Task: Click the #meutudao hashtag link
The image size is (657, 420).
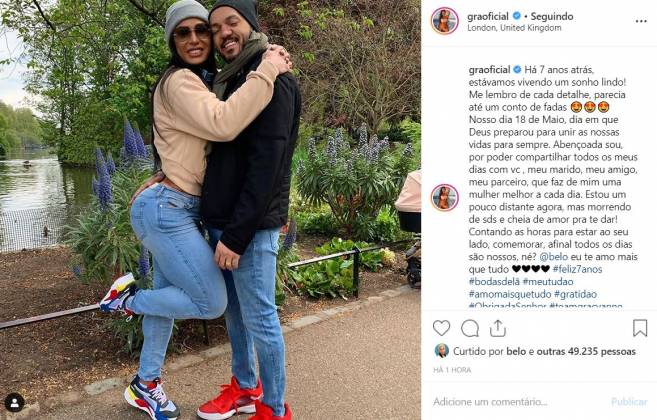Action: [x=548, y=282]
